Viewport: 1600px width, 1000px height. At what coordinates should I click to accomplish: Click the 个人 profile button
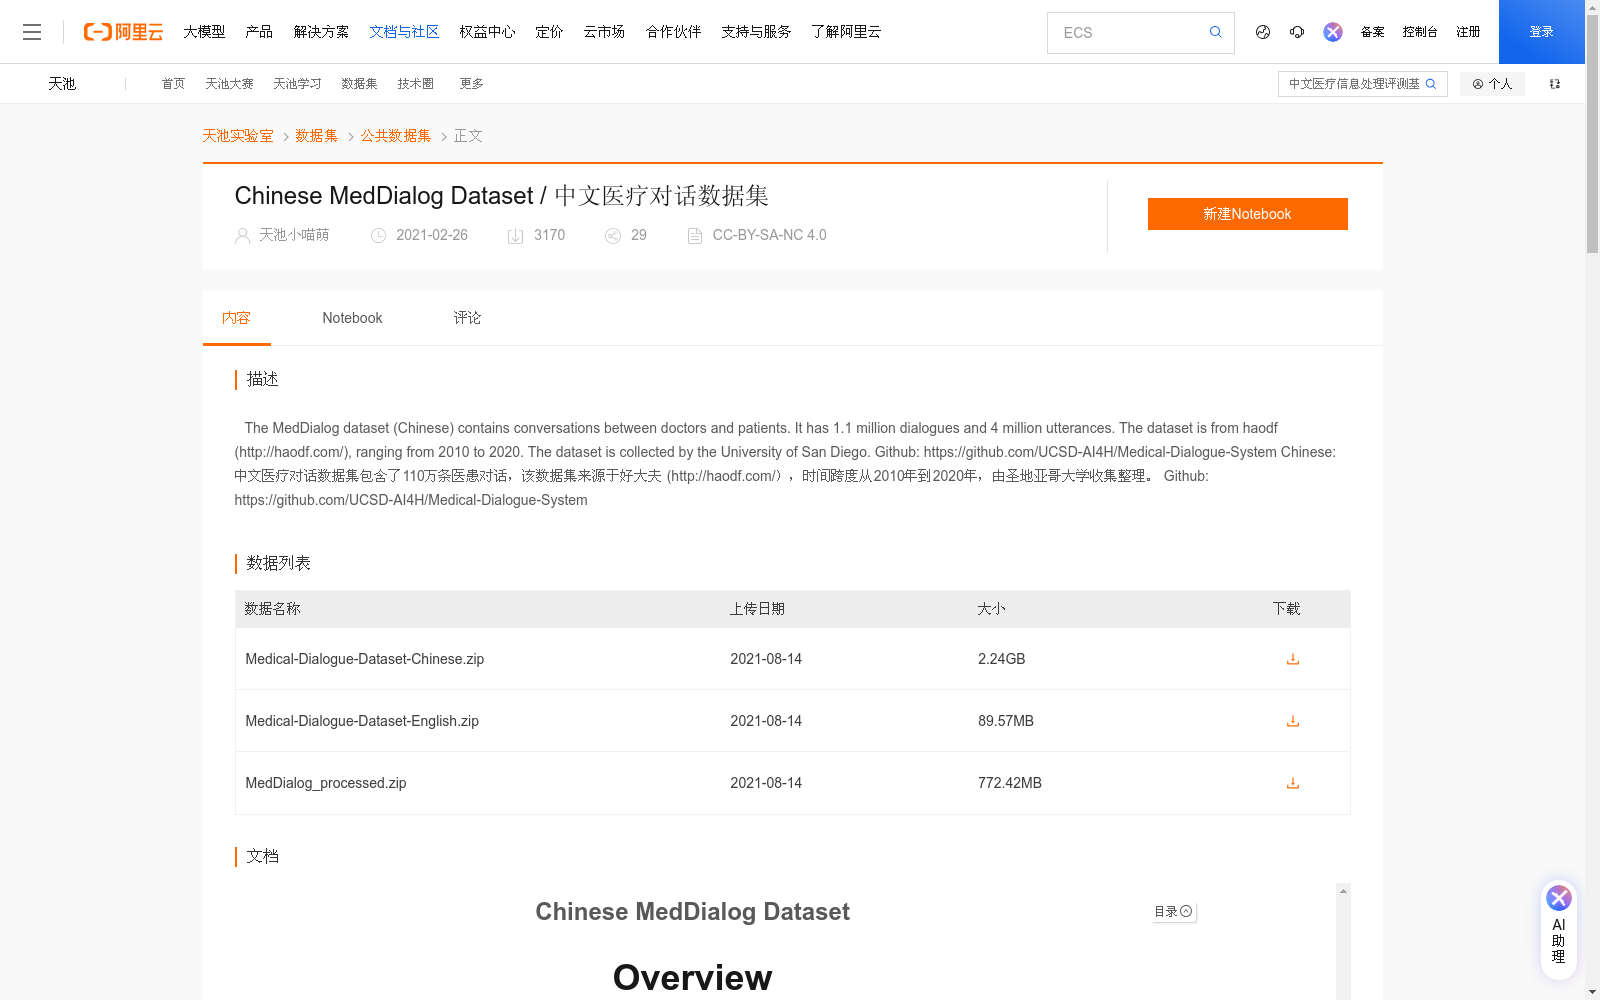pyautogui.click(x=1492, y=84)
